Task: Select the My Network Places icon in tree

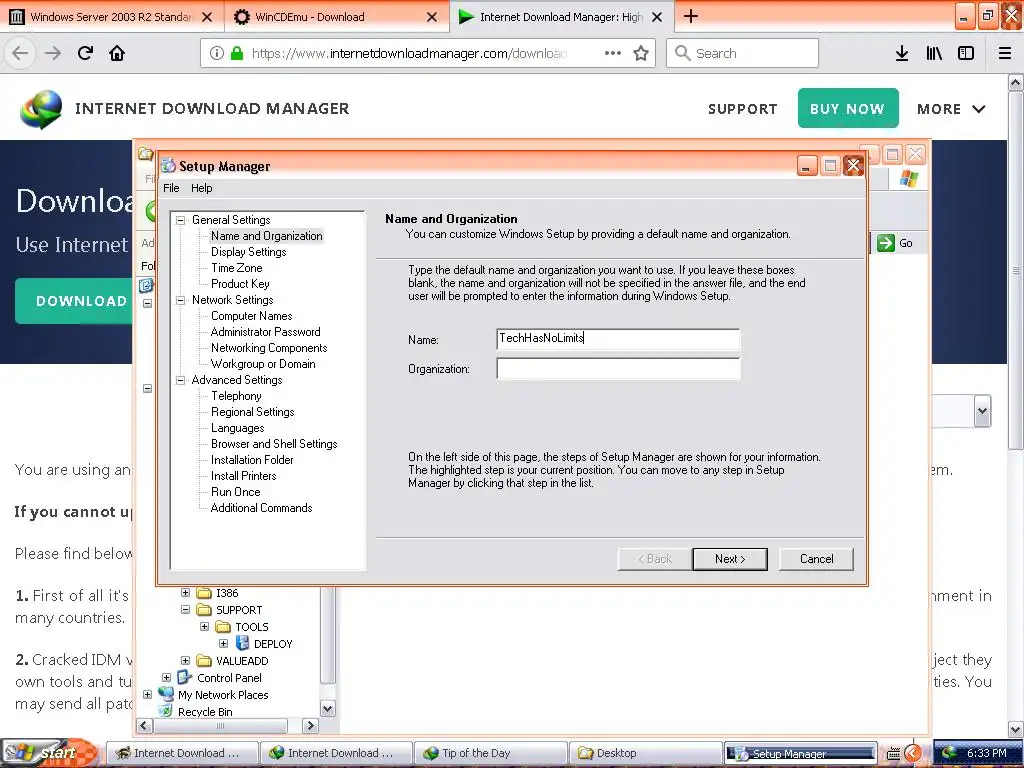Action: (x=166, y=694)
